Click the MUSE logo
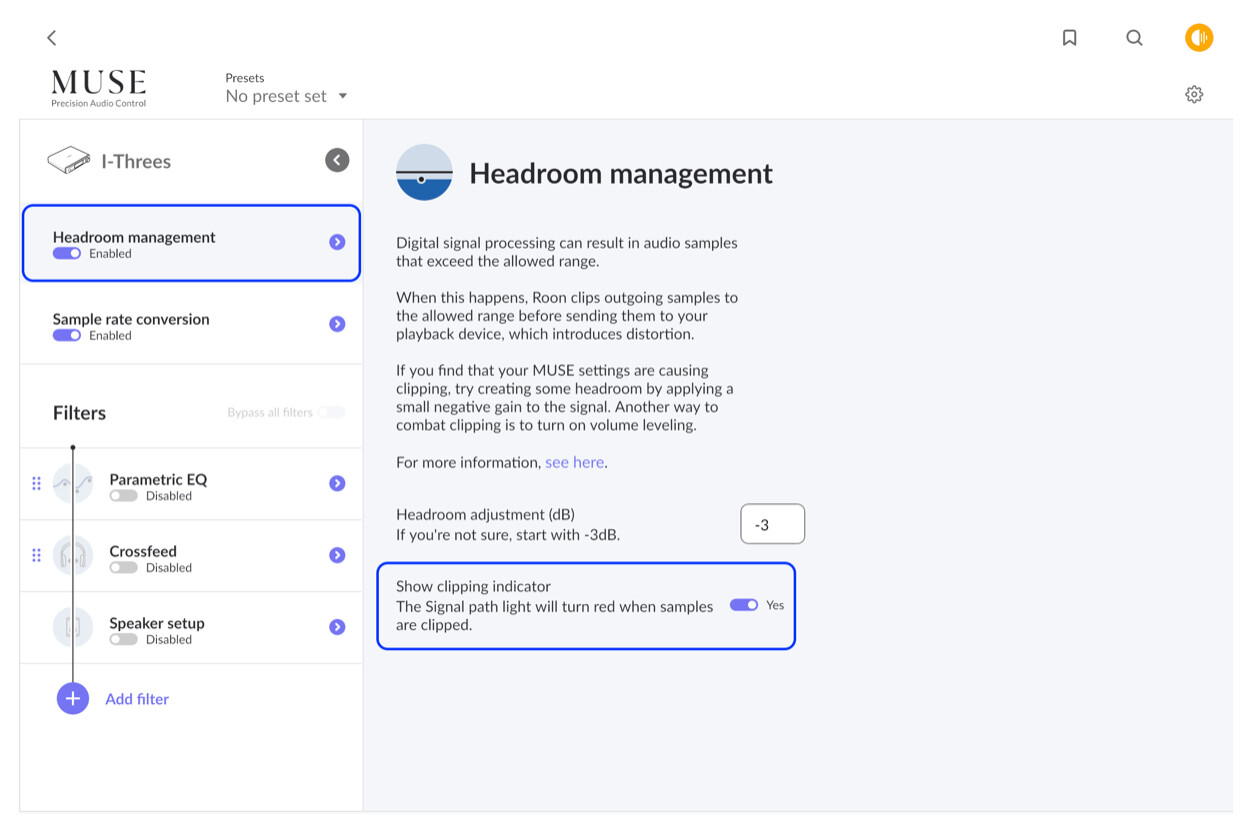Screen dimensions: 1250x826 coord(99,88)
